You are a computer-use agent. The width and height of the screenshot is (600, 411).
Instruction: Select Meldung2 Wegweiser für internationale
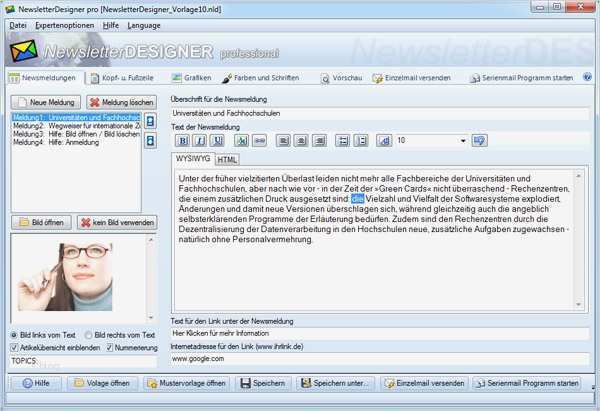[76, 126]
